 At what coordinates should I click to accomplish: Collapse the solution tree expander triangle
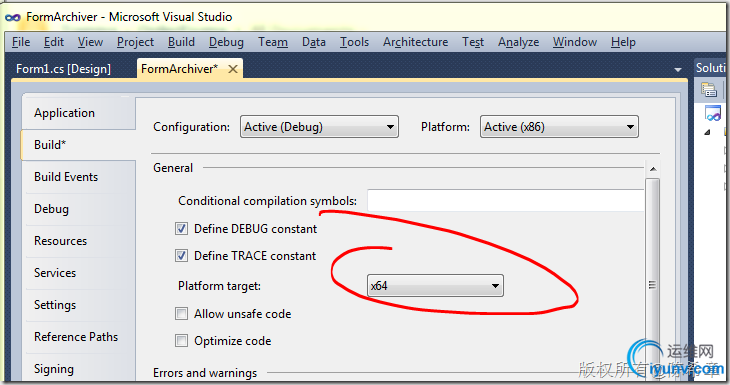point(707,133)
